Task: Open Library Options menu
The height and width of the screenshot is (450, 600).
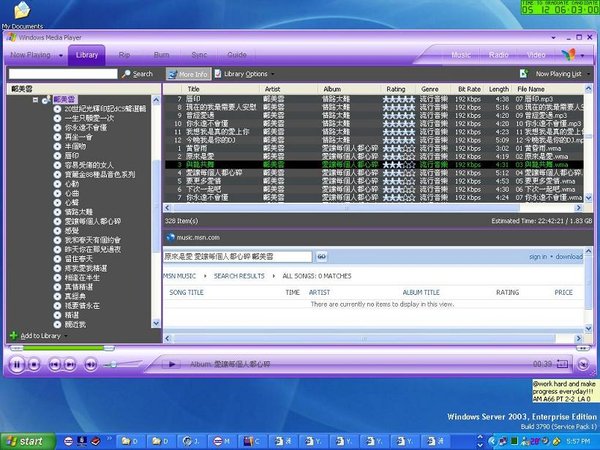Action: 244,74
